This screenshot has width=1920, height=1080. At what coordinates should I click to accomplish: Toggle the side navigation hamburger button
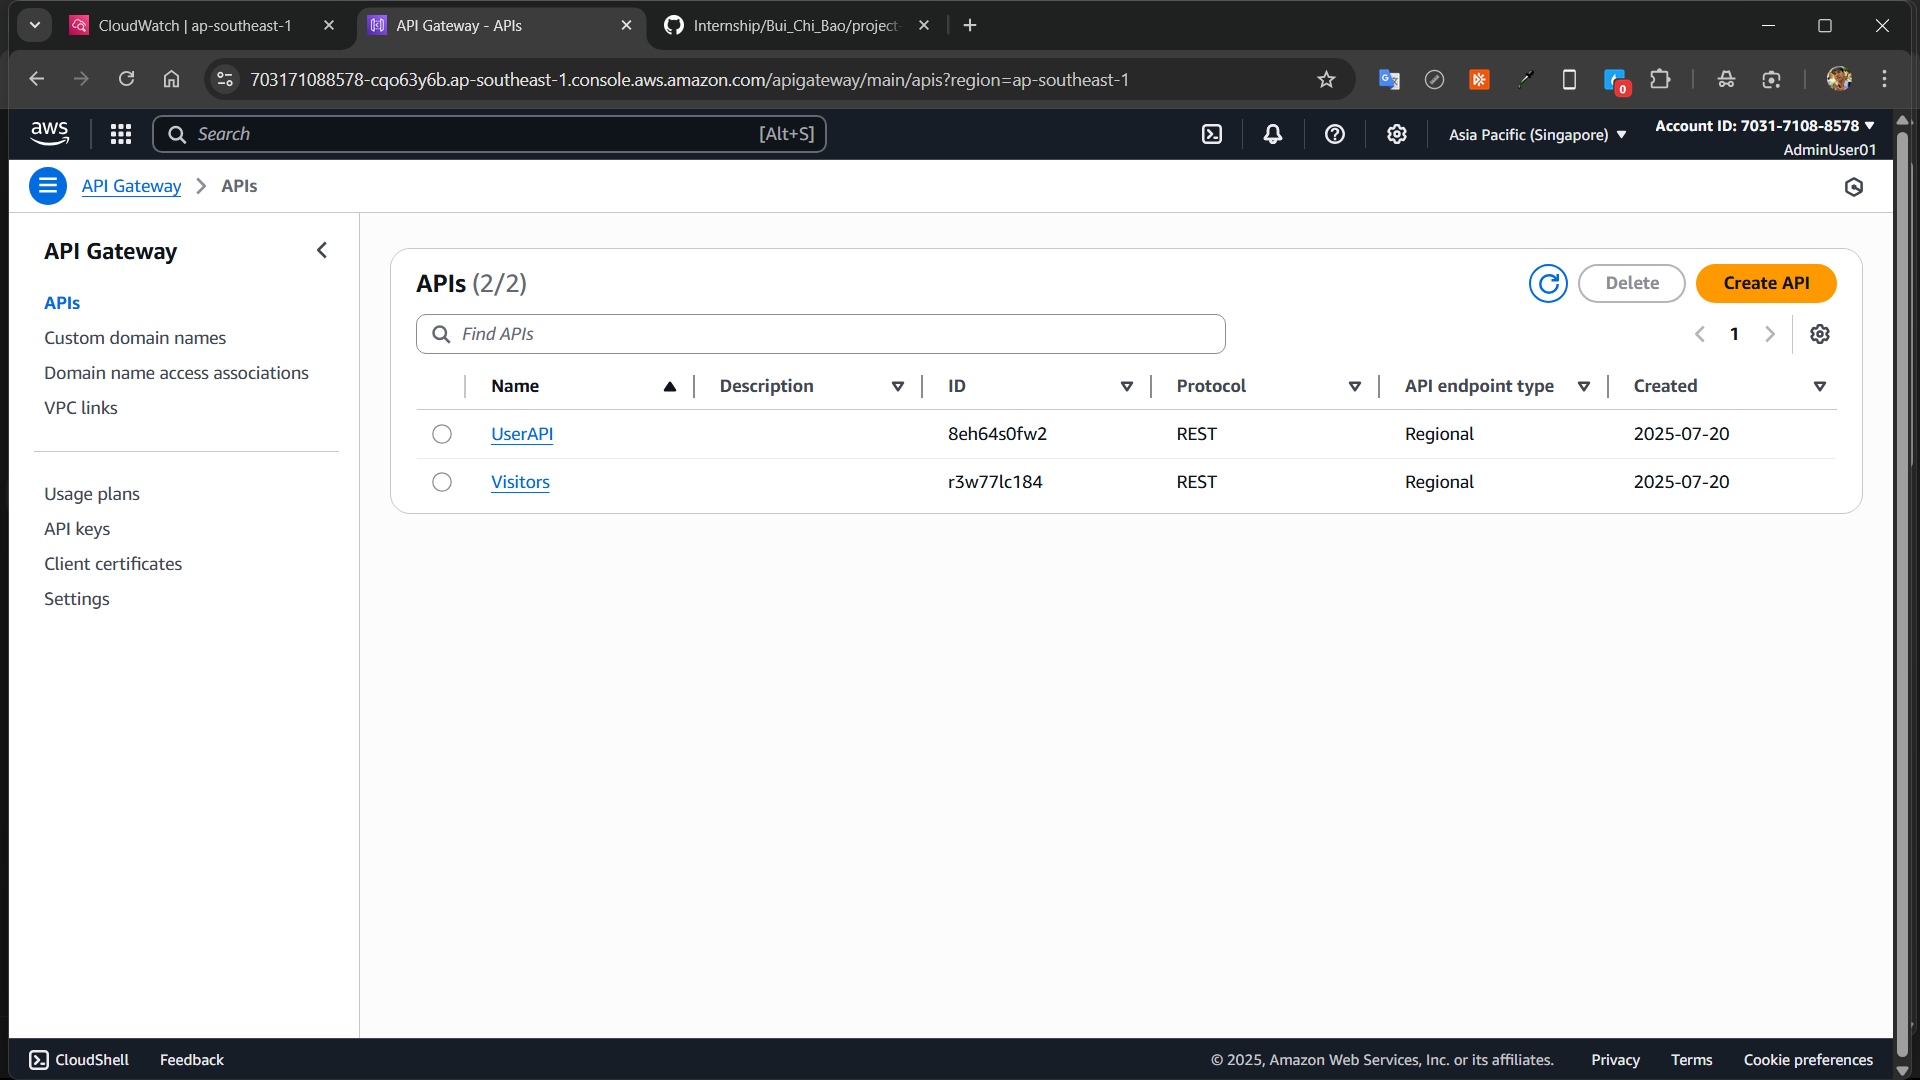pyautogui.click(x=48, y=186)
